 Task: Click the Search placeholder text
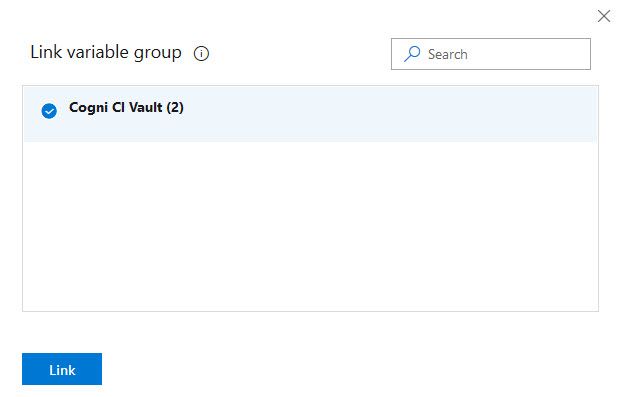point(447,54)
